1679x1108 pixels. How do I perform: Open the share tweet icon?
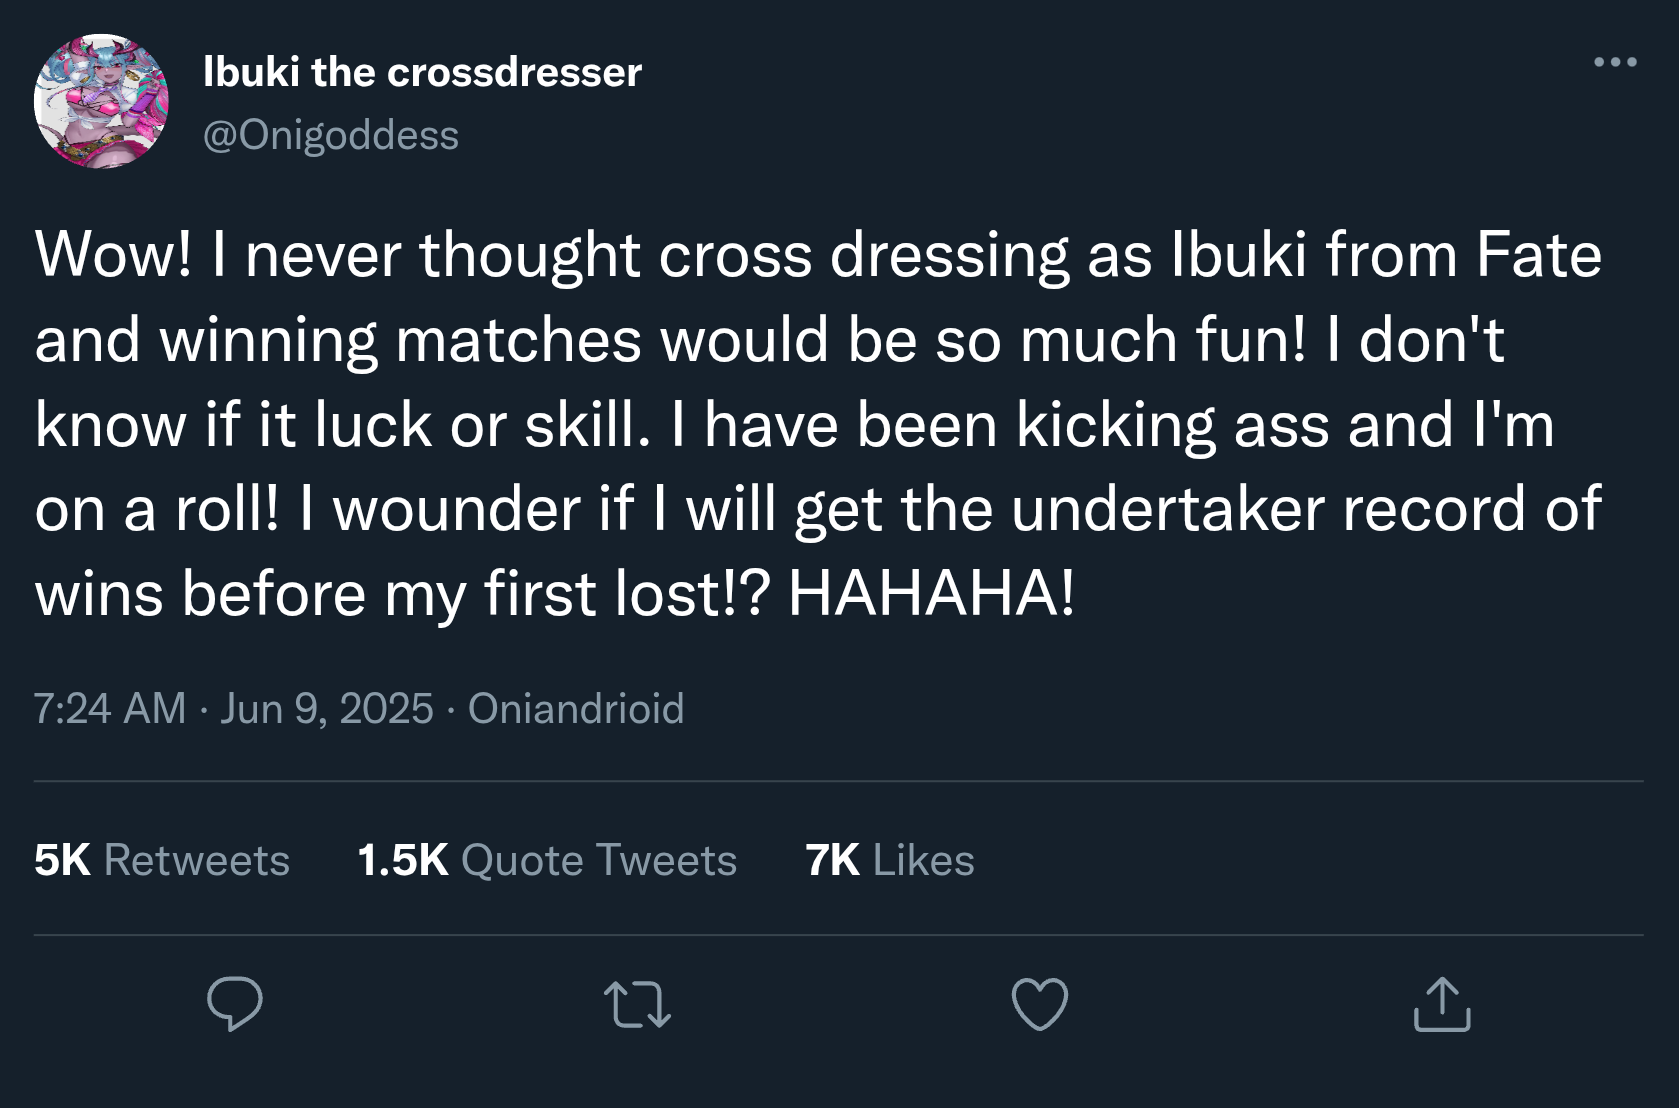click(1441, 1004)
